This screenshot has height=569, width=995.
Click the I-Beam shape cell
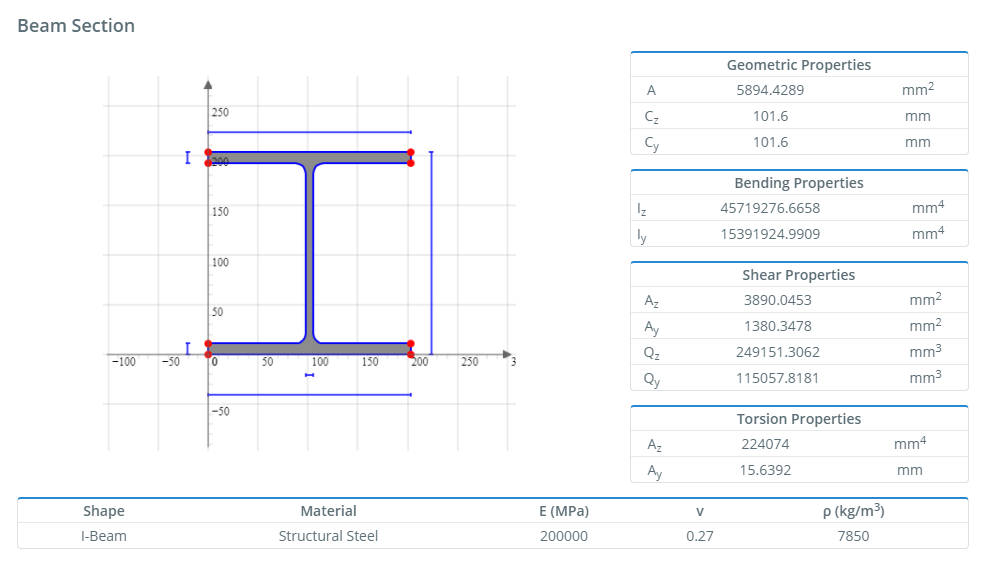(103, 536)
